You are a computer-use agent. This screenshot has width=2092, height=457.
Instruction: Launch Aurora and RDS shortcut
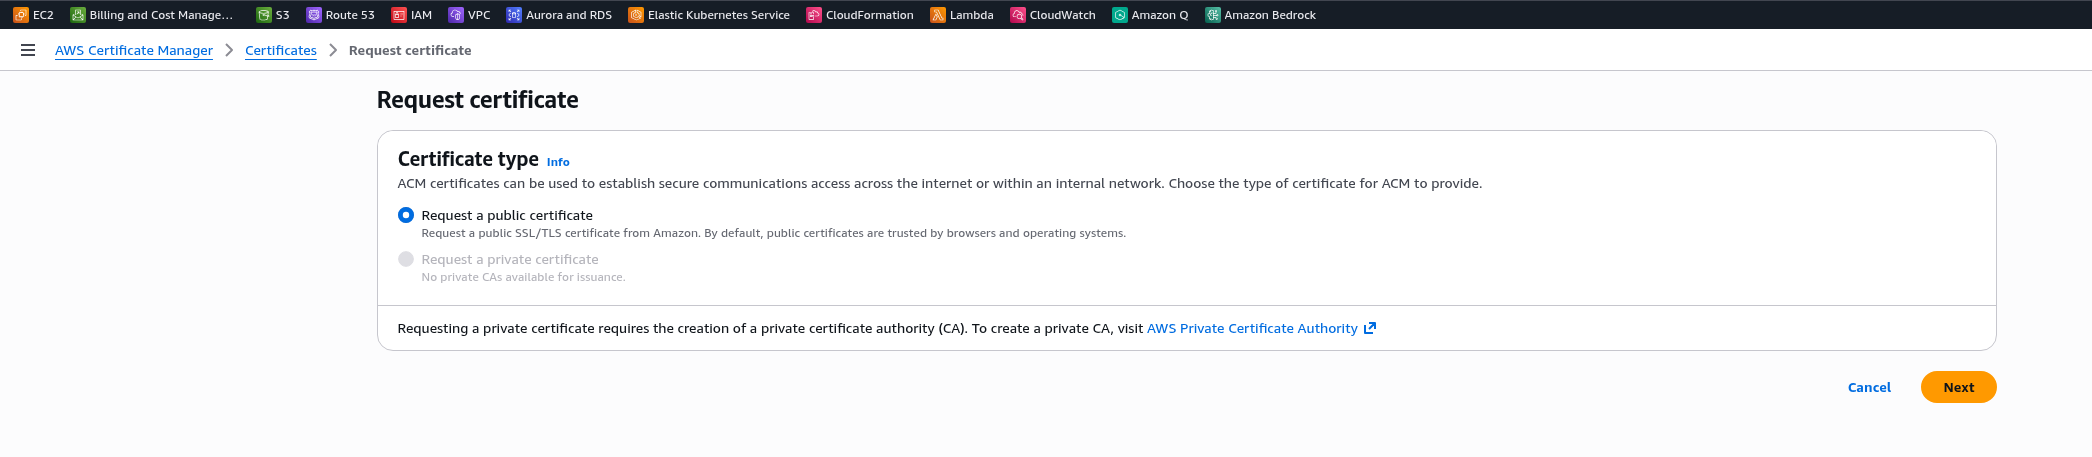(x=559, y=15)
